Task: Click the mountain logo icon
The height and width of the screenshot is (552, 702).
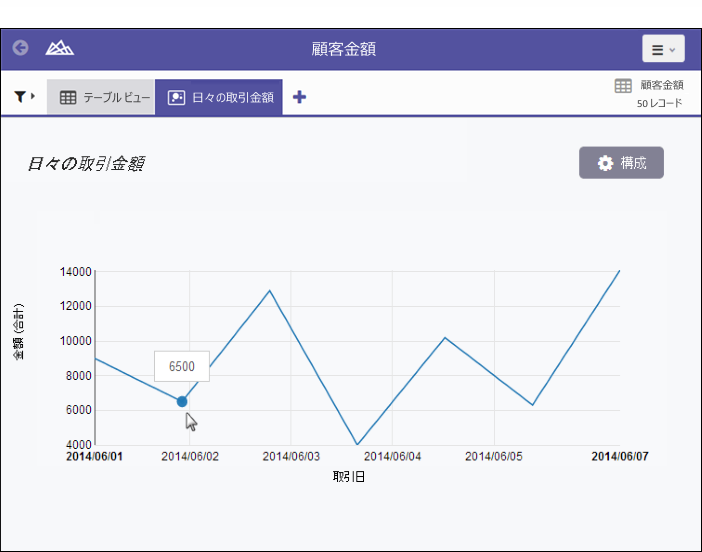Action: pos(60,48)
